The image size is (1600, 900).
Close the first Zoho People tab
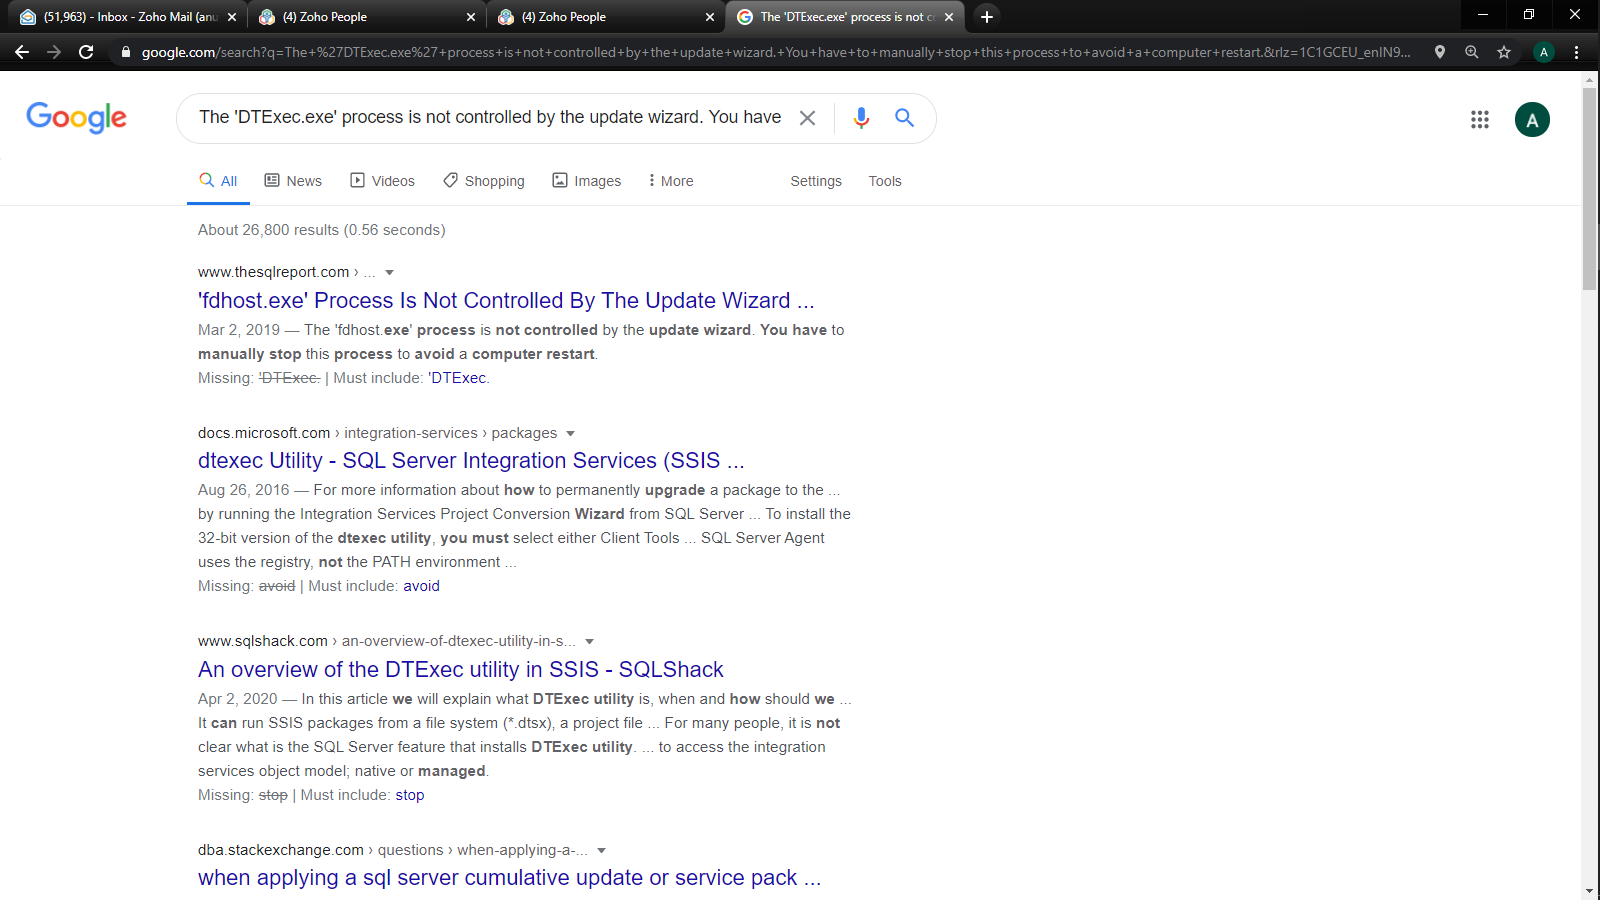coord(471,17)
